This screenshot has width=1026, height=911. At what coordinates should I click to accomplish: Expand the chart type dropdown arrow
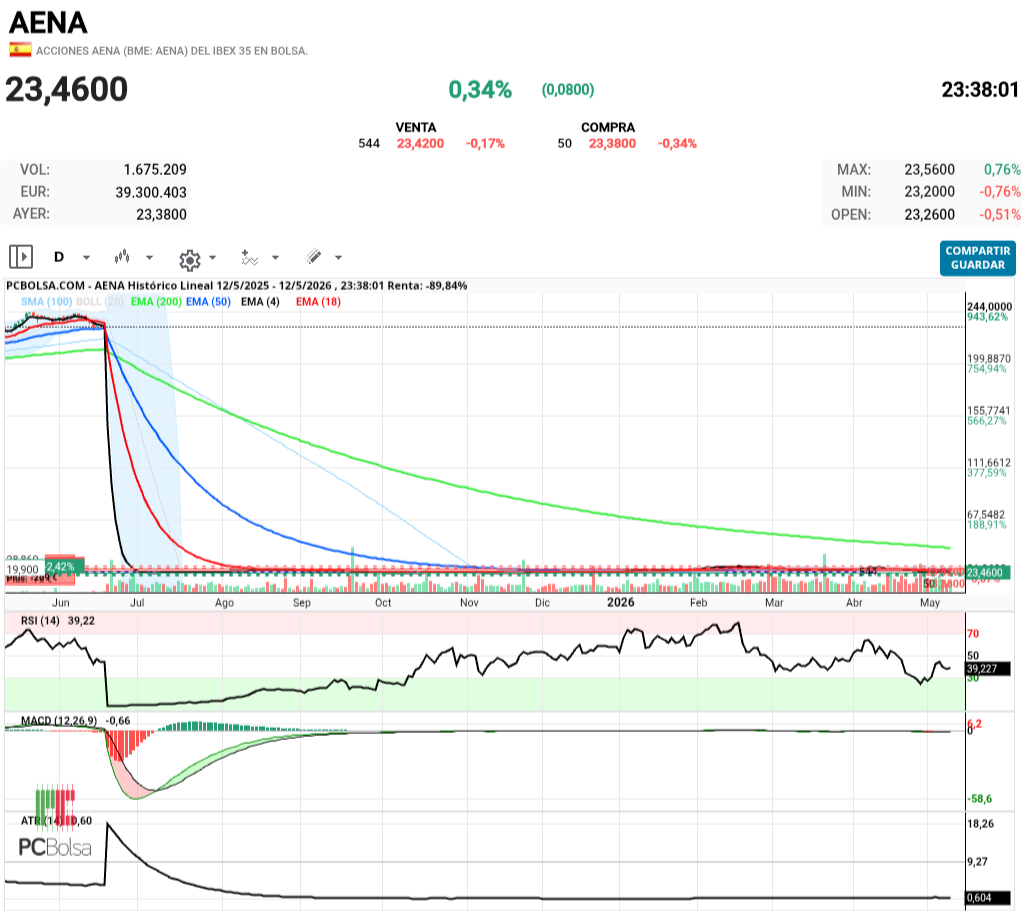(x=149, y=258)
